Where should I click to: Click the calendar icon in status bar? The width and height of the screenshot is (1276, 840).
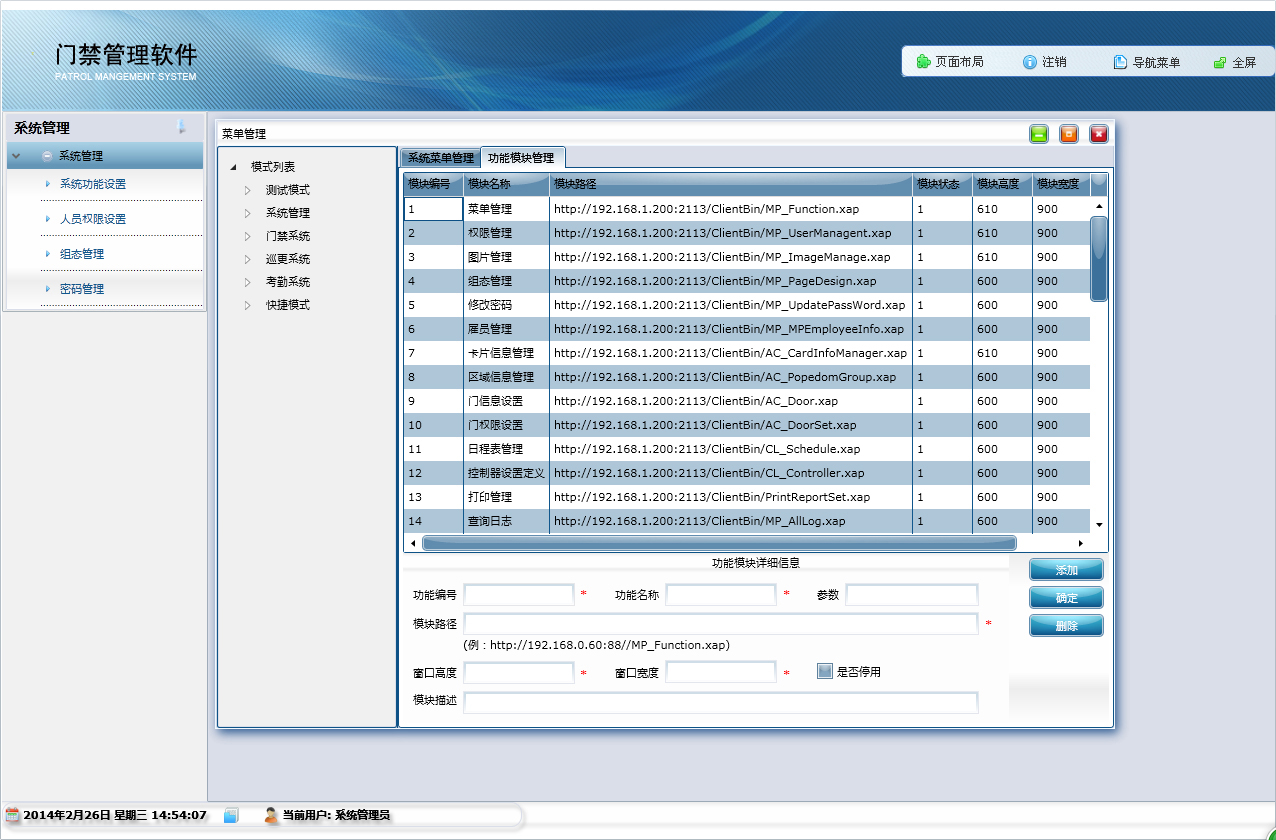coord(13,815)
